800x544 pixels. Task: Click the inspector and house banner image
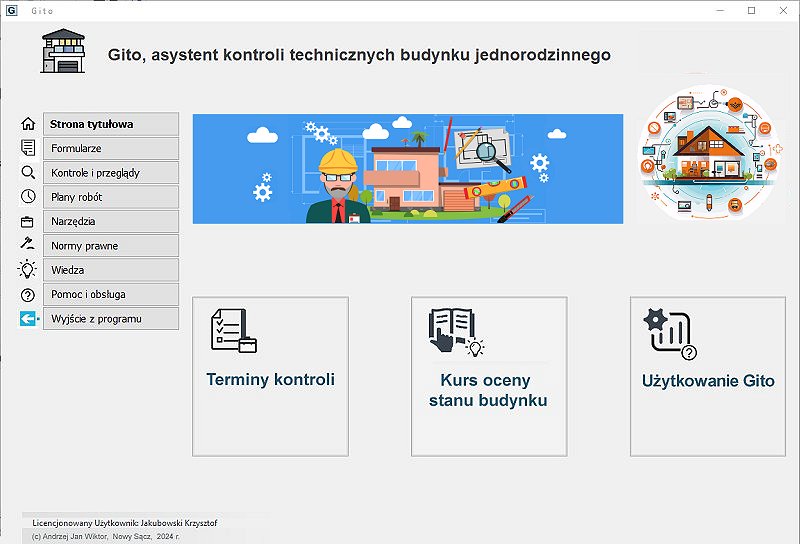coord(407,168)
